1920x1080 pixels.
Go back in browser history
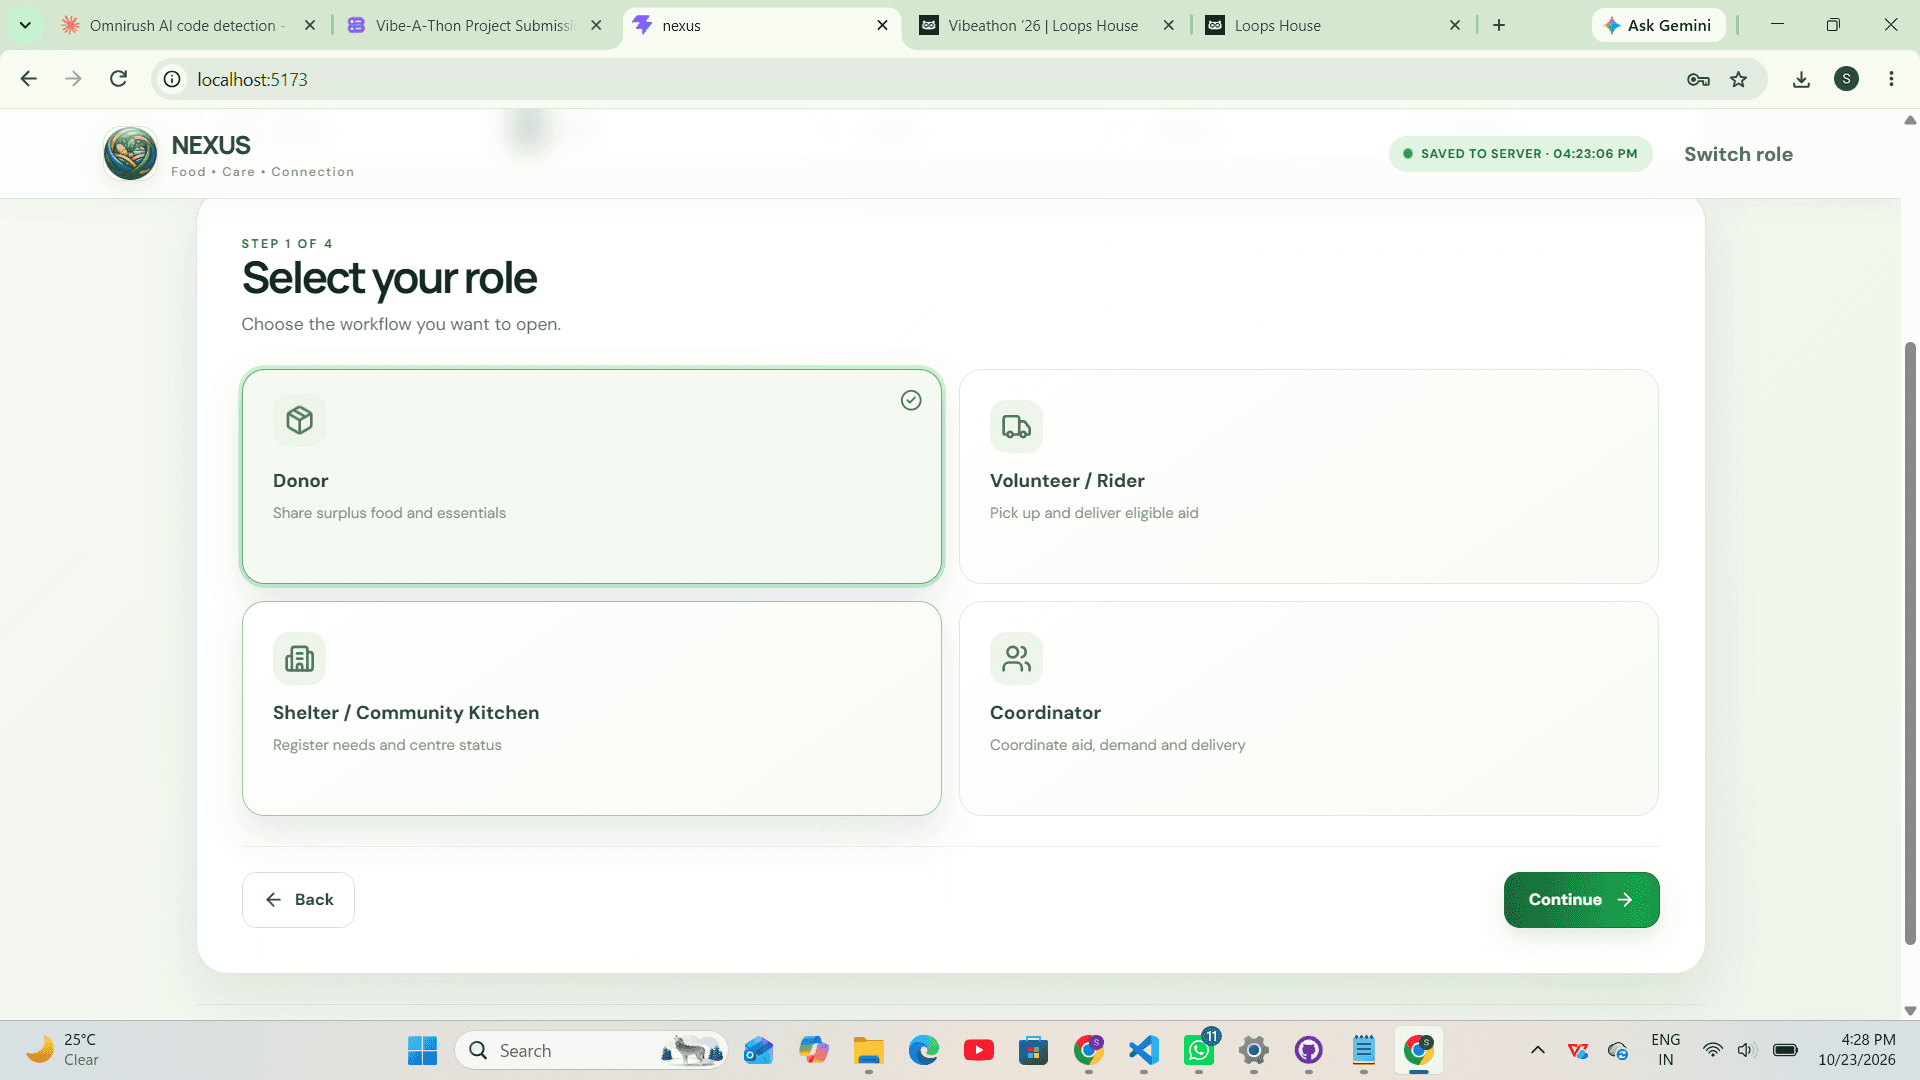[x=29, y=79]
